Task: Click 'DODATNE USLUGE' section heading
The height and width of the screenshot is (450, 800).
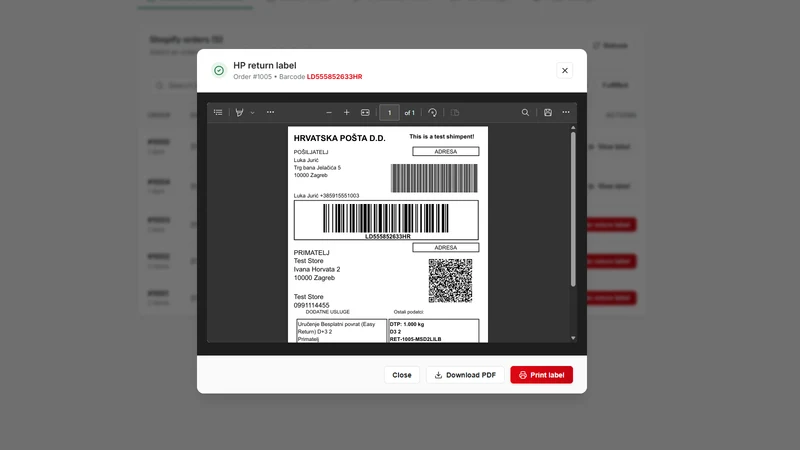Action: (328, 312)
